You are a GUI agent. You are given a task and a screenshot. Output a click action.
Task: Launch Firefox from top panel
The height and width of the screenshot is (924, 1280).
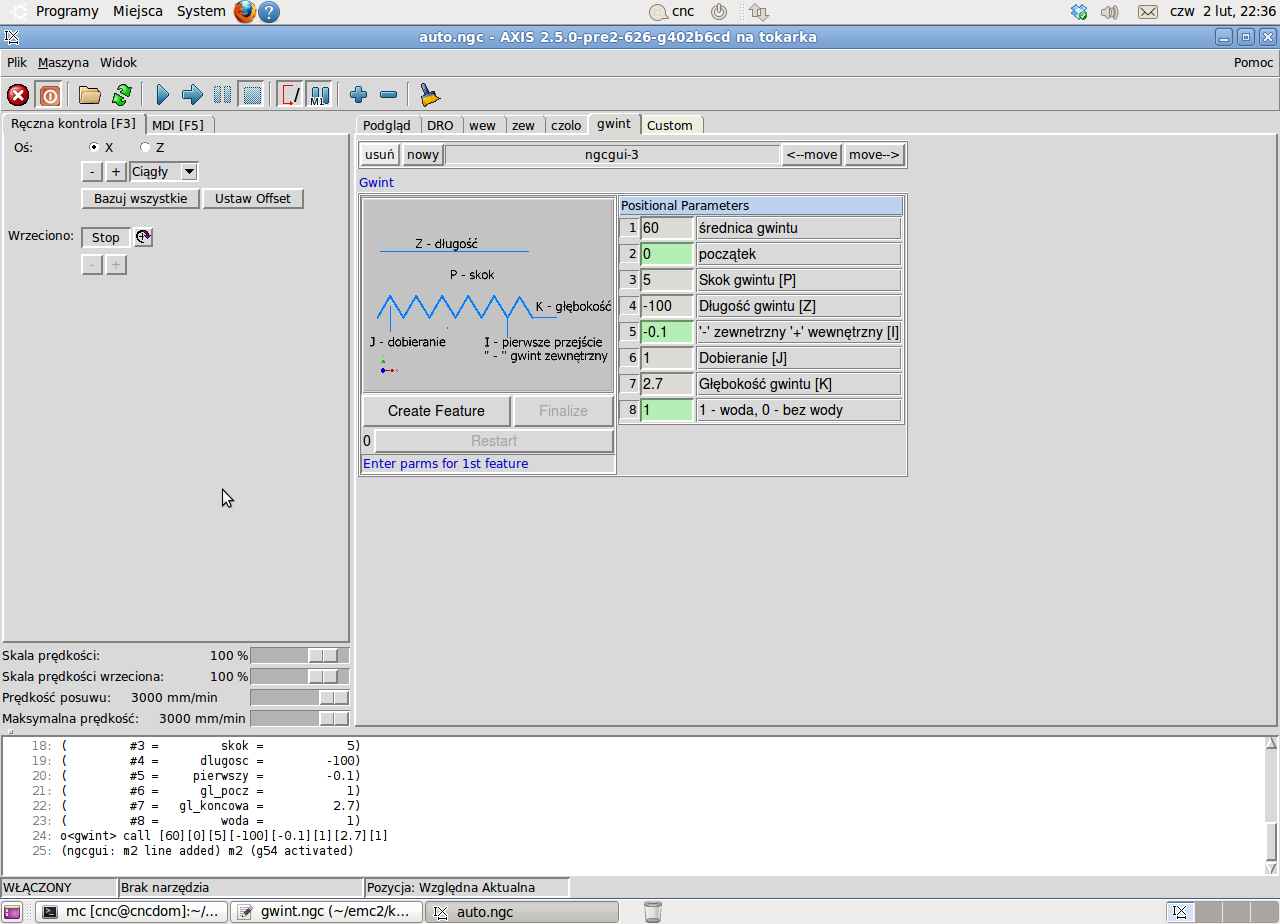pyautogui.click(x=245, y=12)
